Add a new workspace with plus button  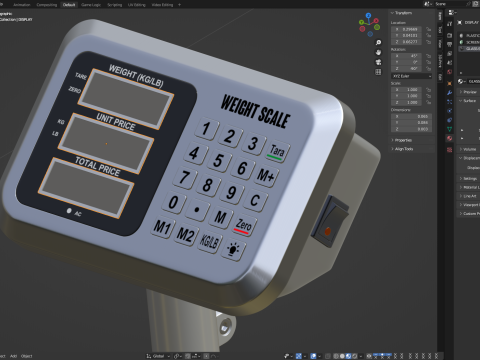[179, 5]
